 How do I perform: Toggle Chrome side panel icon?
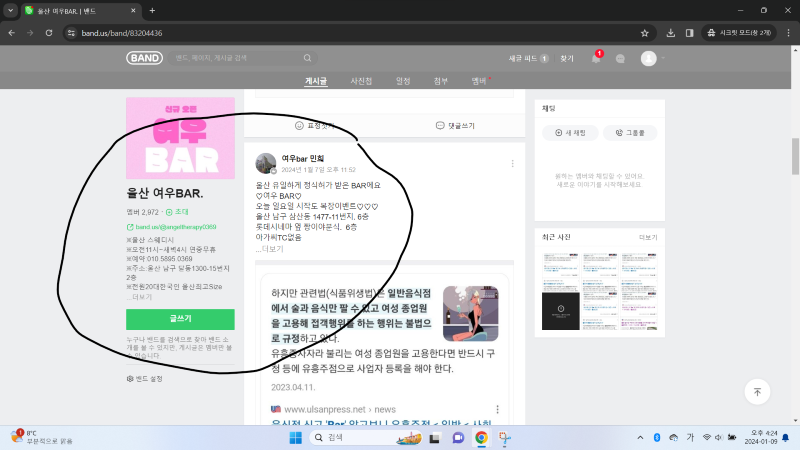(x=689, y=33)
